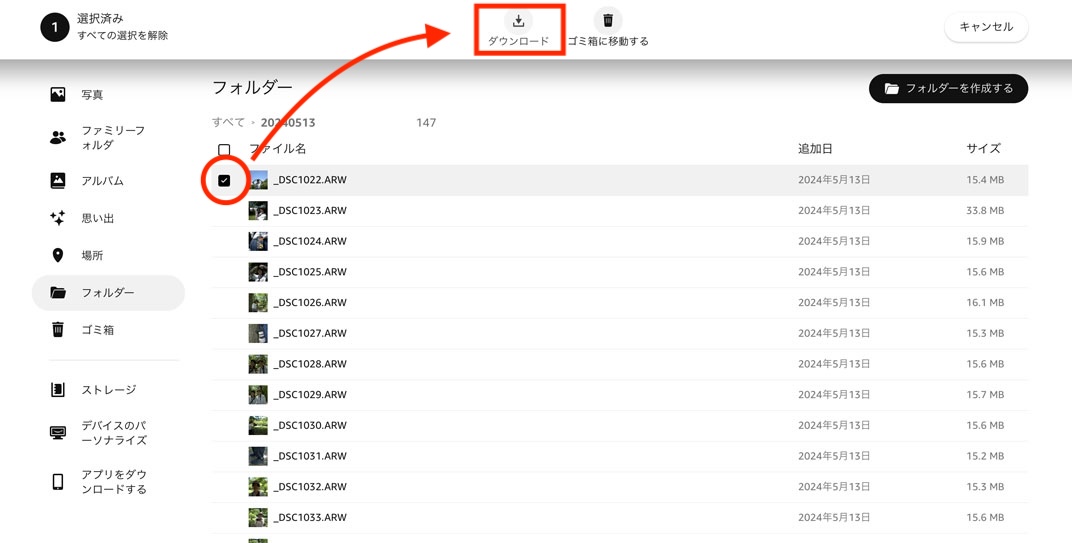Sort by the 追加日 column header

(815, 148)
